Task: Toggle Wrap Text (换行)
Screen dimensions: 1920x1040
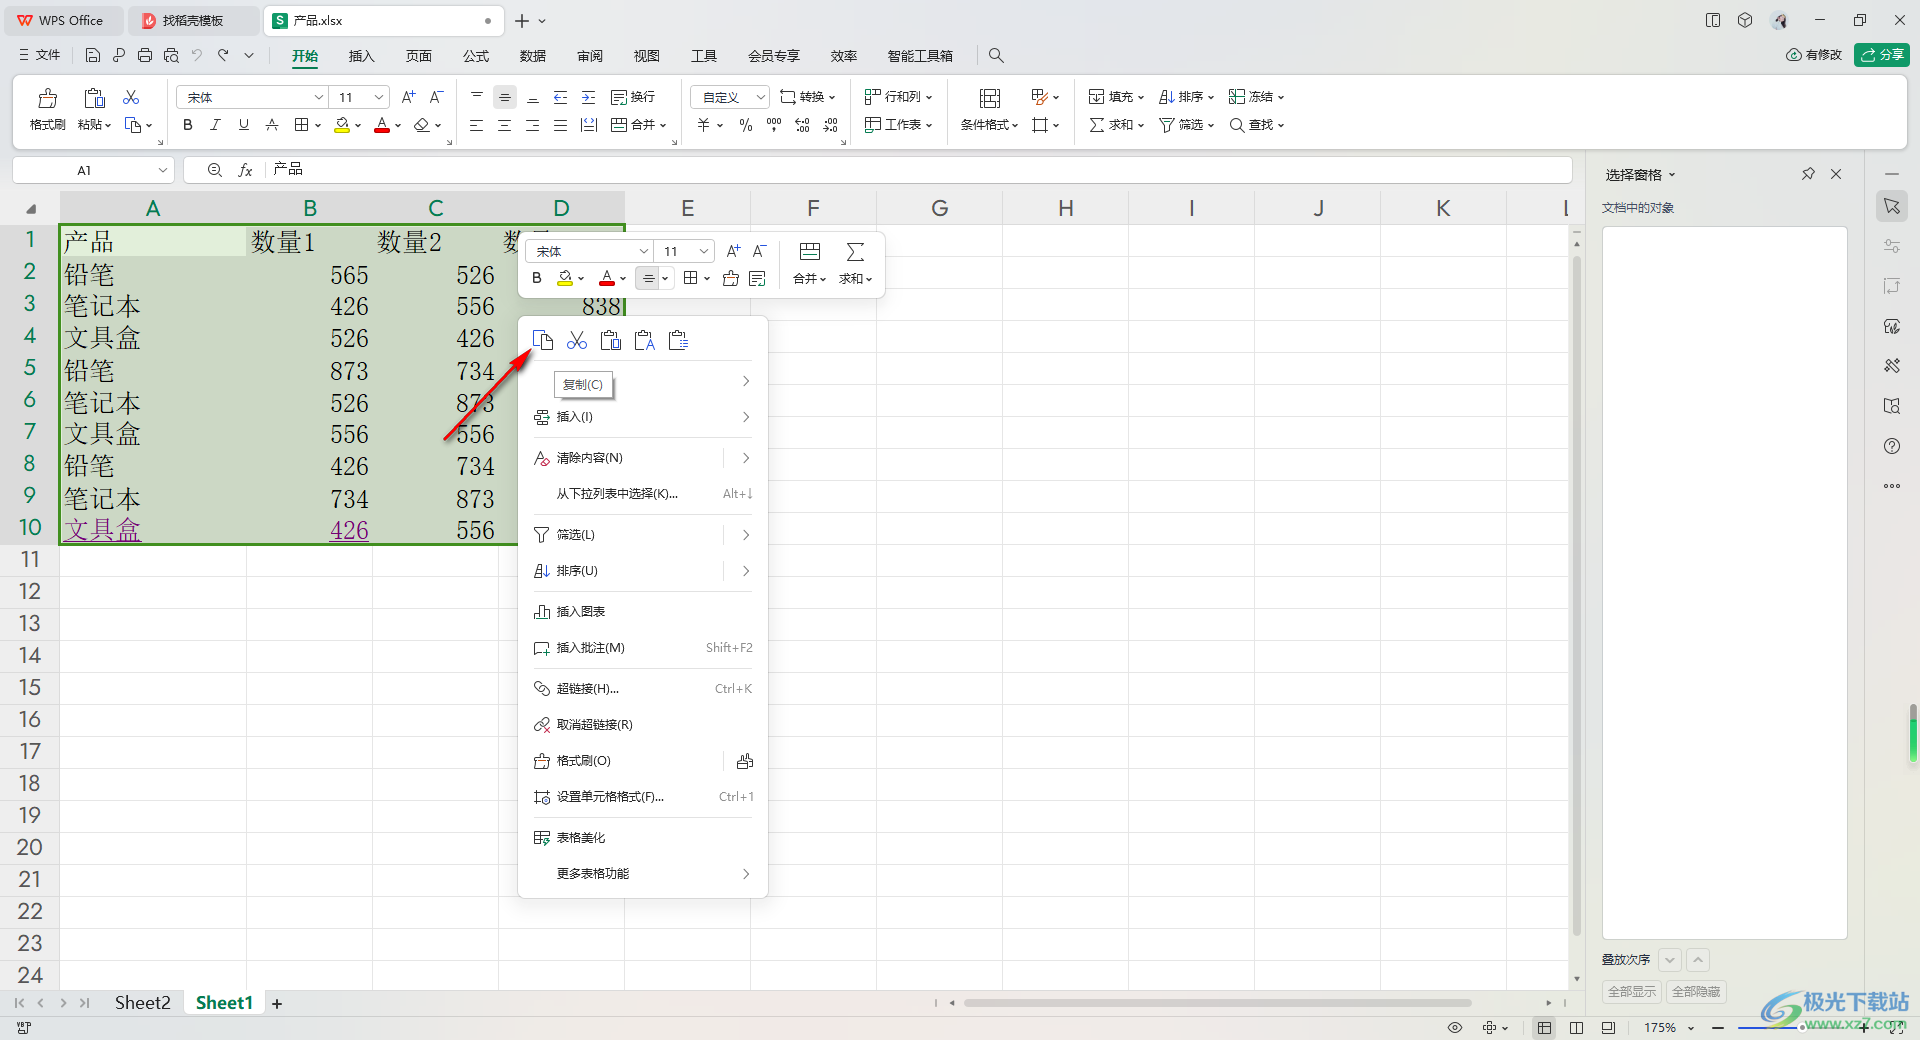Action: (633, 97)
